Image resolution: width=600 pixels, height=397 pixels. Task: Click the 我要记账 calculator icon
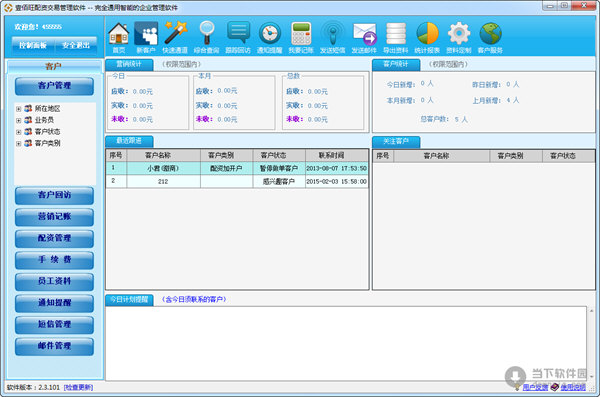coord(301,38)
